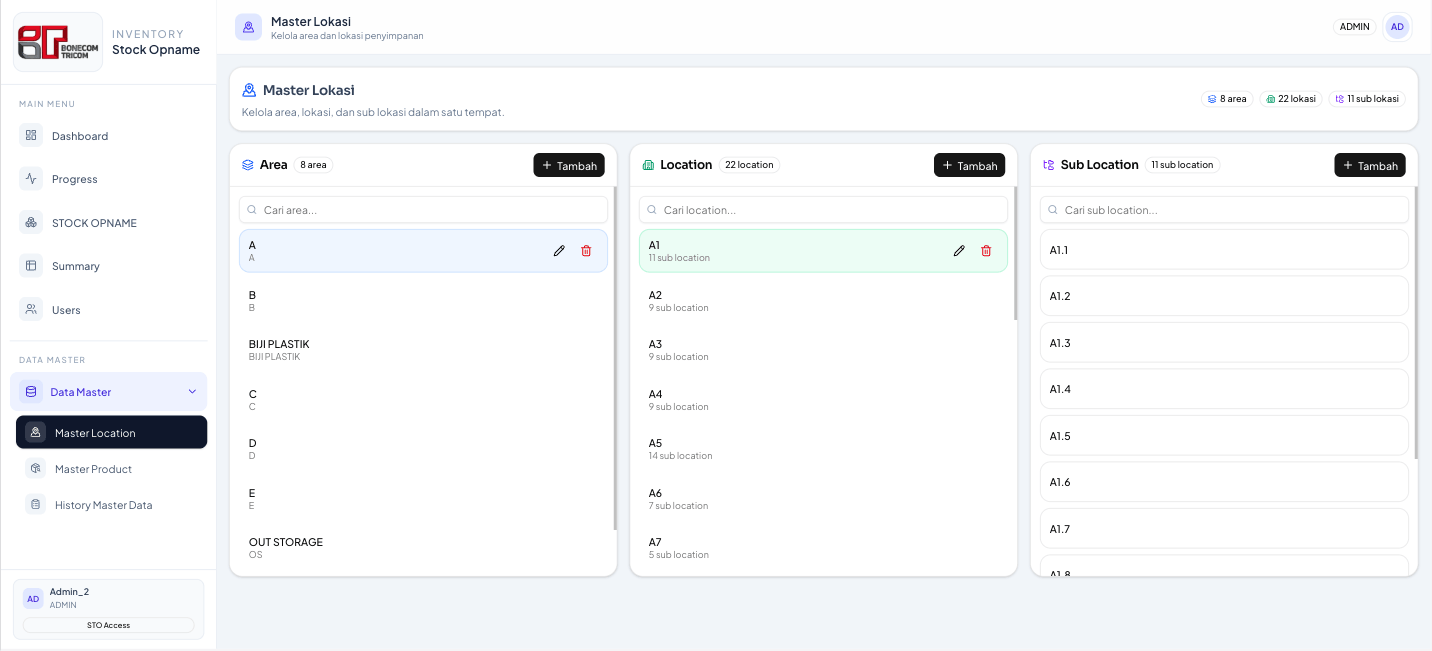The width and height of the screenshot is (1432, 651).
Task: Open Master Product submenu item
Action: click(112, 469)
